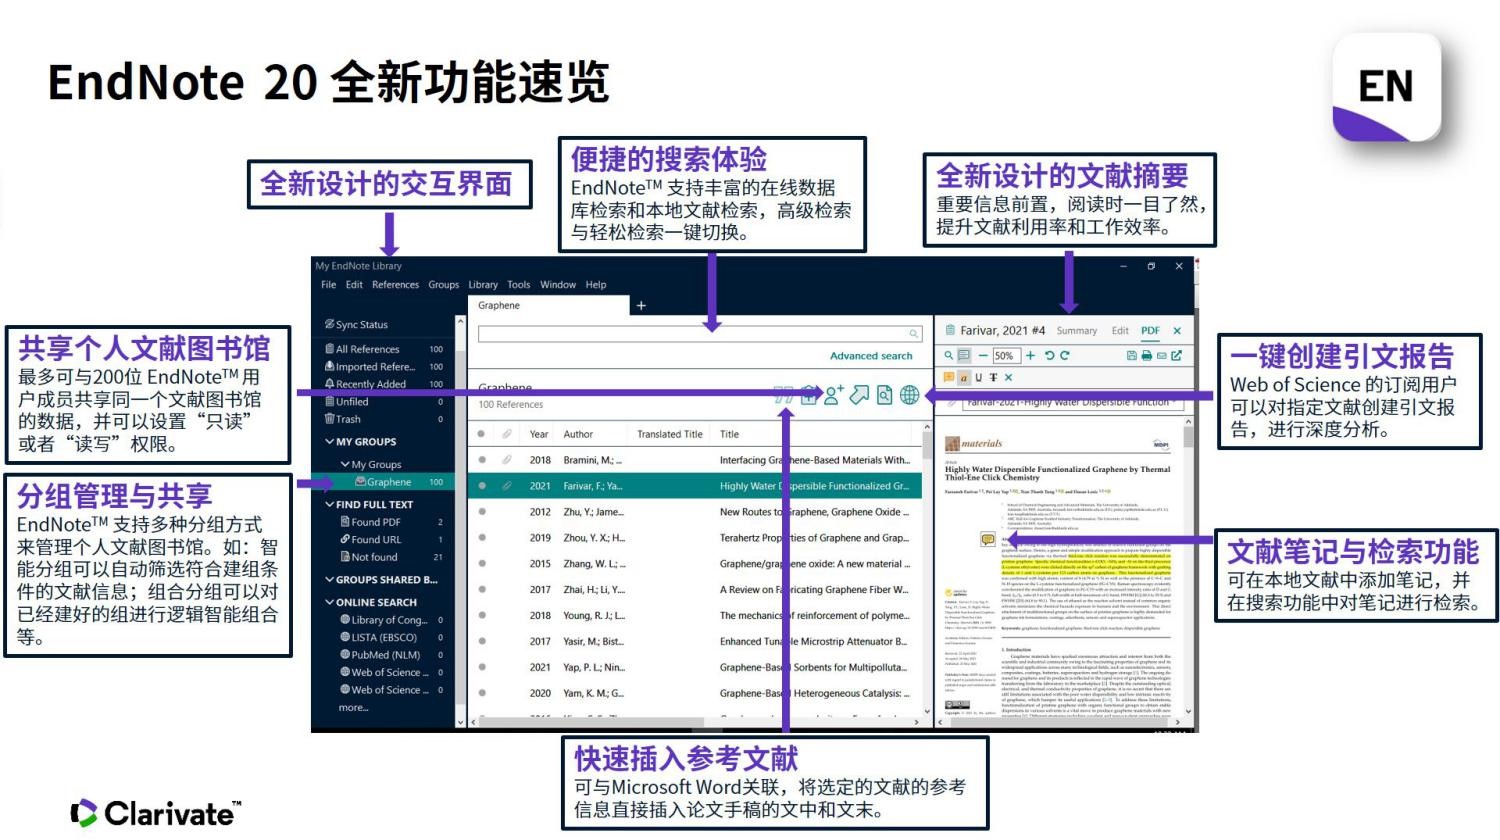
Task: Open the PDF in external window
Action: [x=1177, y=355]
